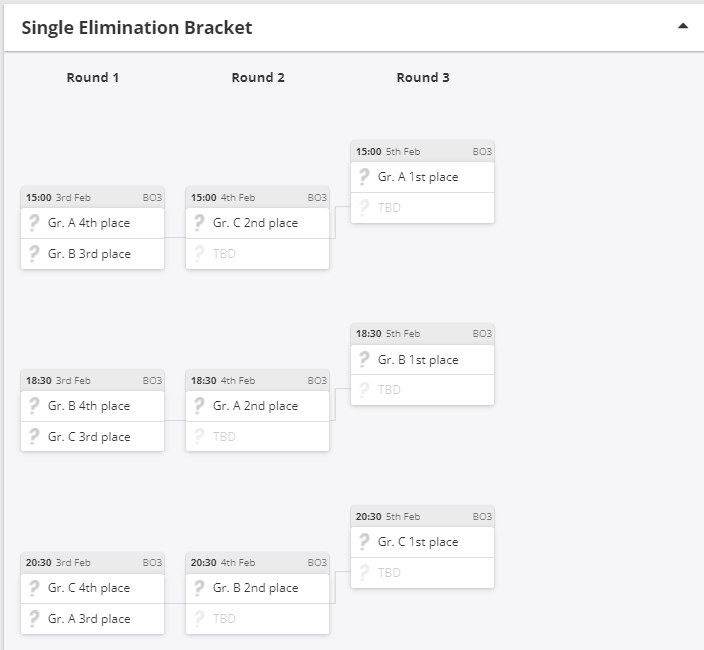Click the Single Elimination Bracket title

(x=137, y=28)
